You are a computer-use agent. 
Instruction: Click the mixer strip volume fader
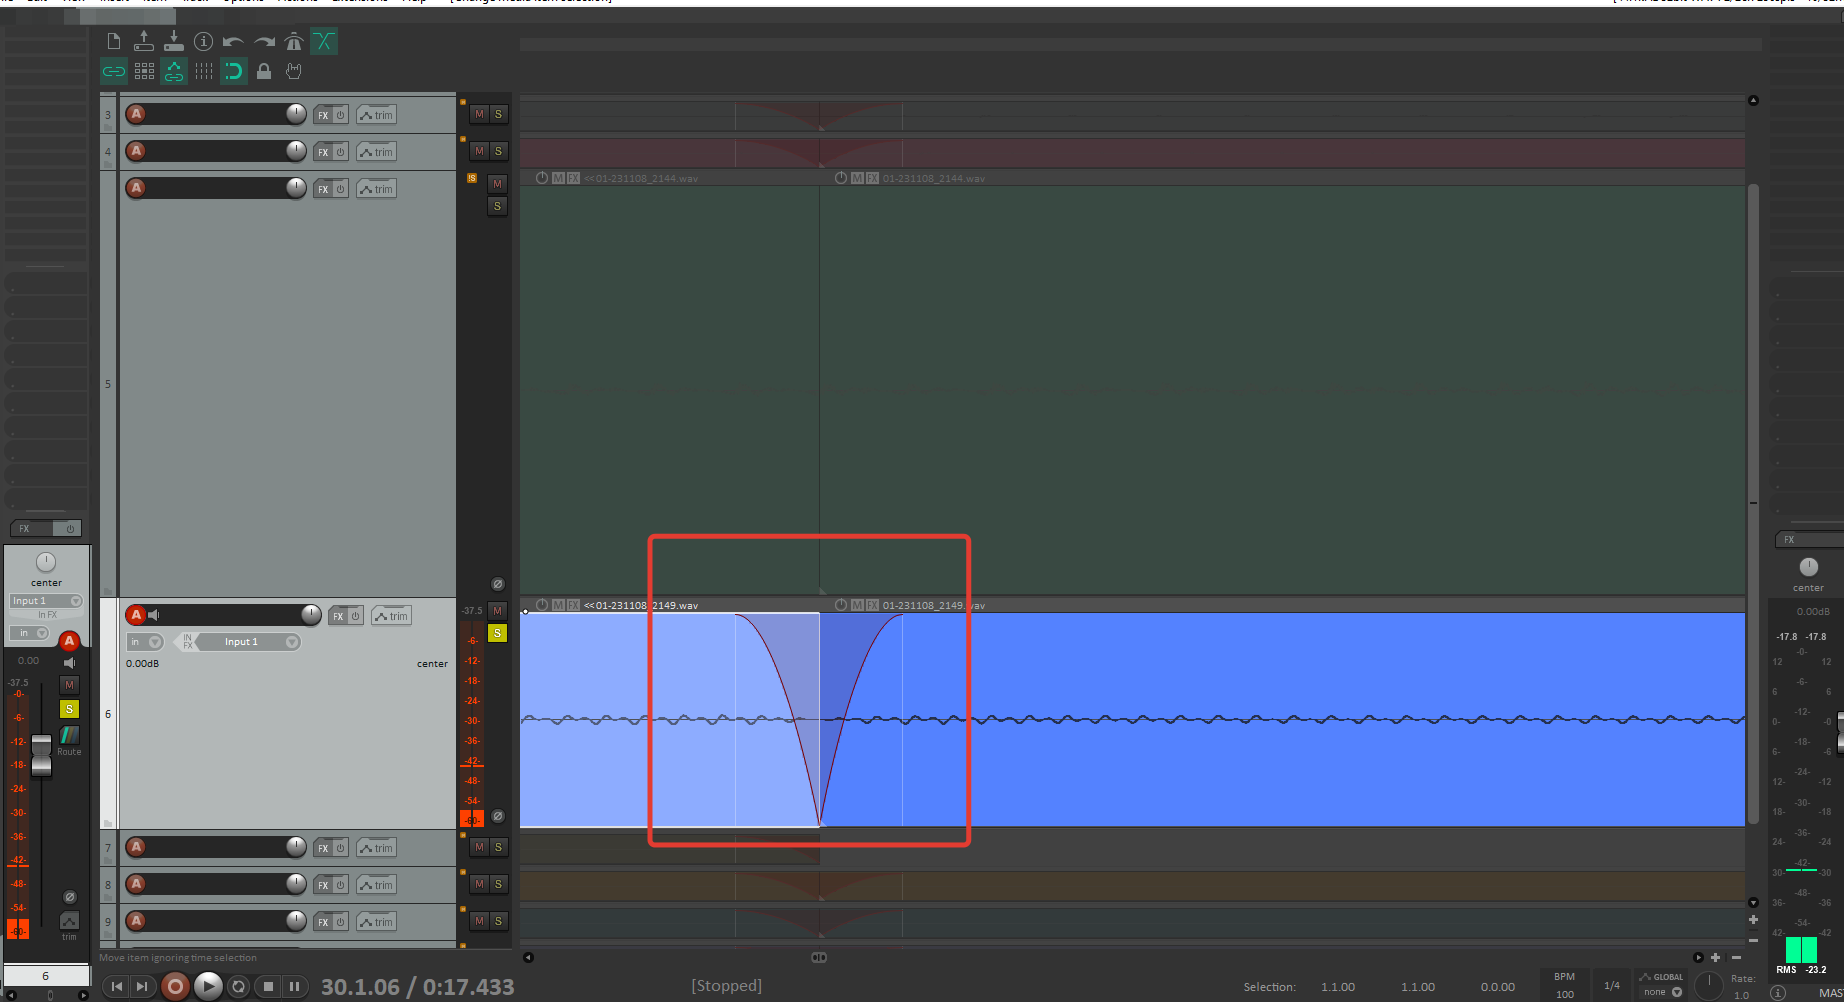click(x=41, y=755)
